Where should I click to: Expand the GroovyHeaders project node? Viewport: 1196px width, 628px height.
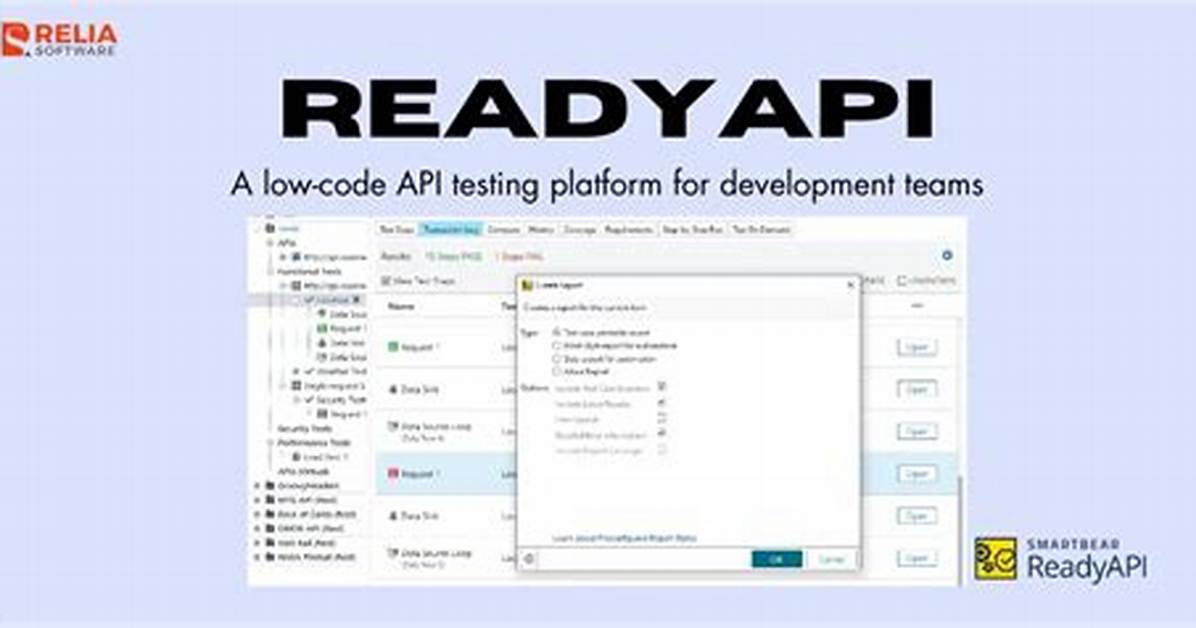258,485
